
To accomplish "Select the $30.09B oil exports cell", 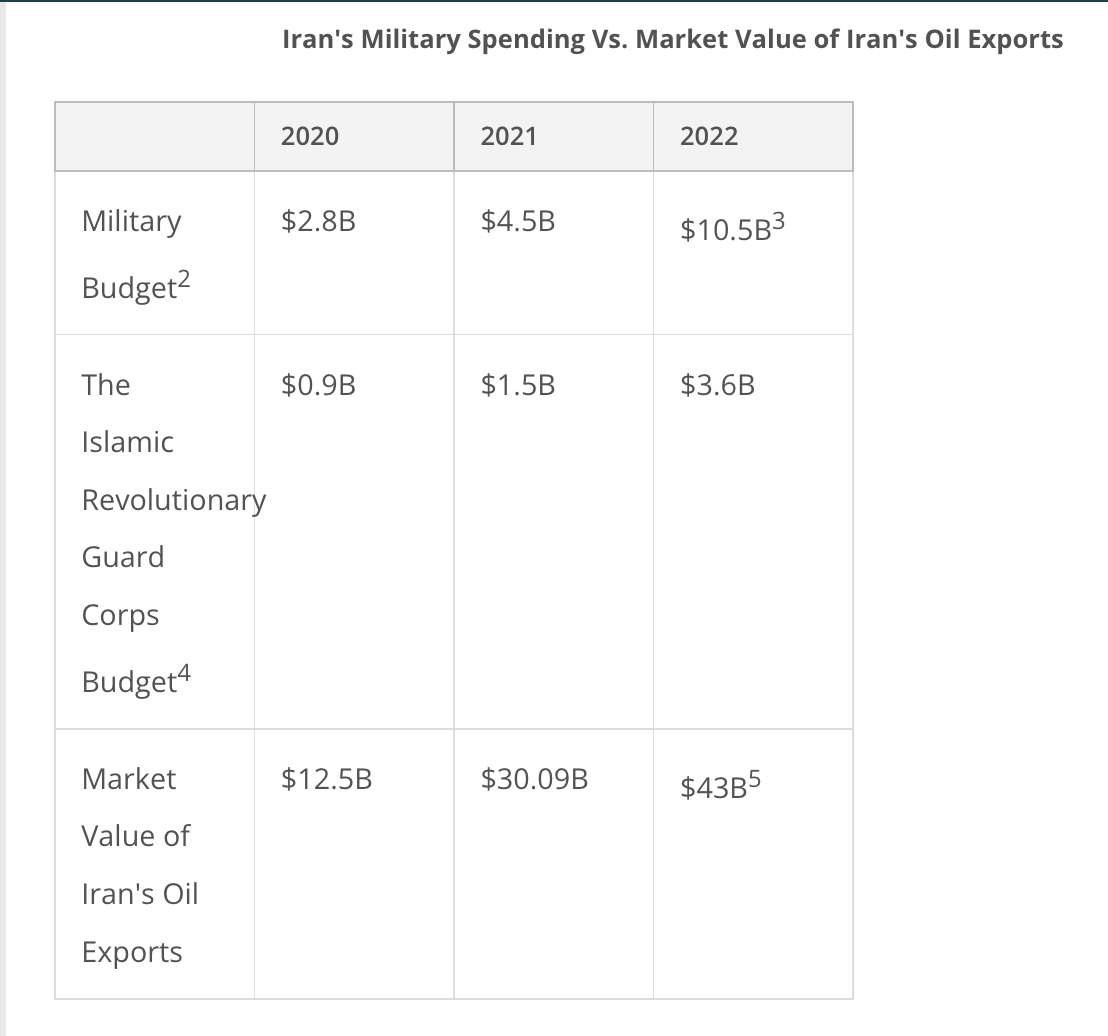I will point(553,864).
